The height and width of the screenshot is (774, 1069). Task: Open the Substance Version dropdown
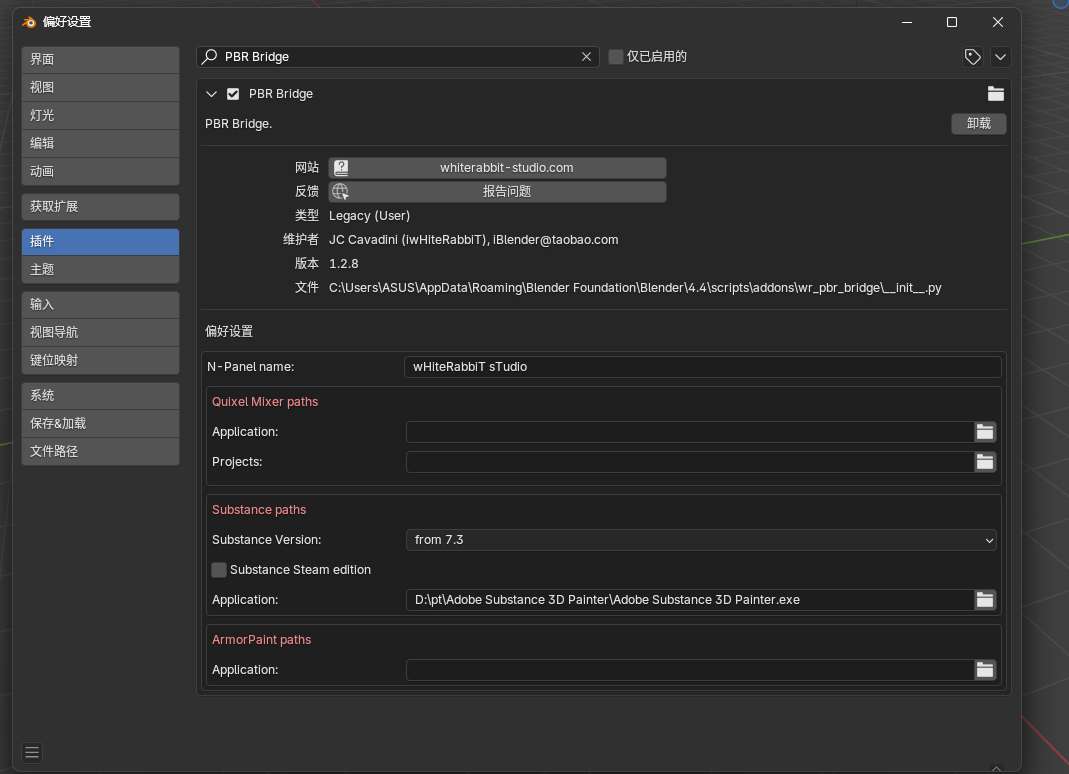[x=701, y=539]
